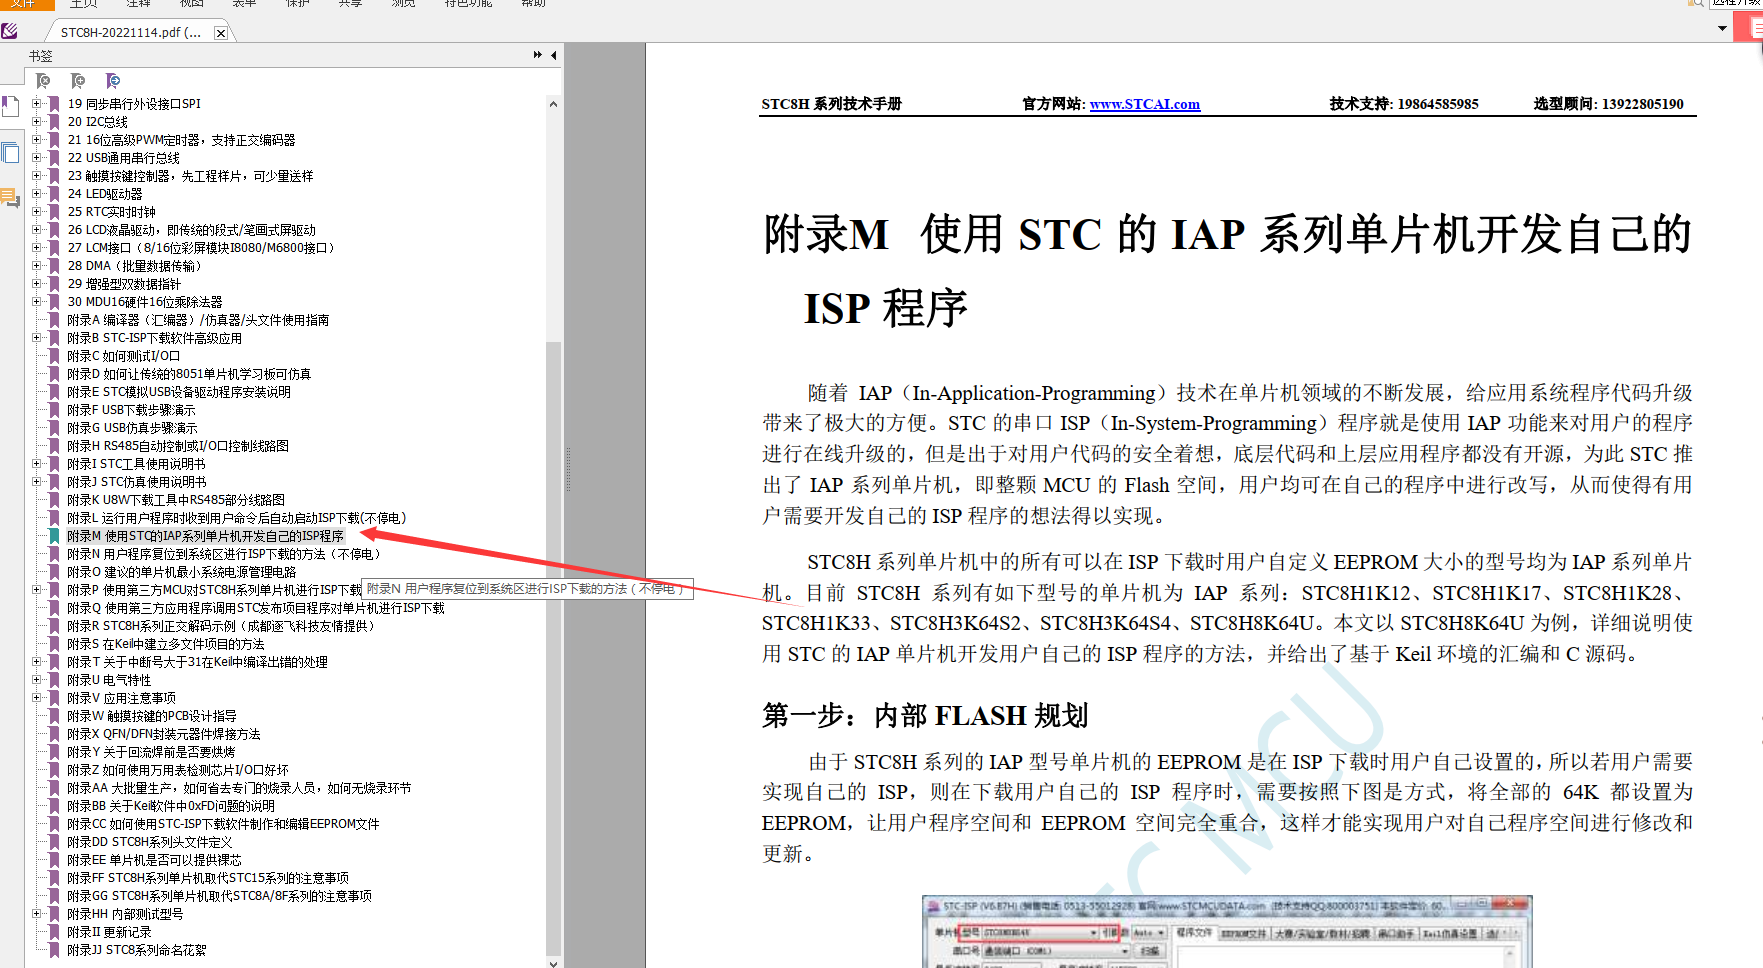Click bookmark icon beside 22 USB通用串行总线
Viewport: 1763px width, 968px height.
point(55,158)
